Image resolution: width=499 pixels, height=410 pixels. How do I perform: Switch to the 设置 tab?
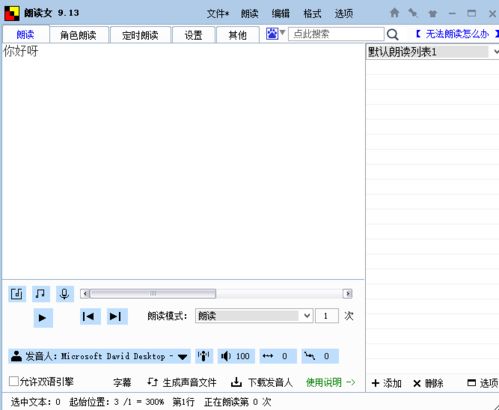click(193, 35)
